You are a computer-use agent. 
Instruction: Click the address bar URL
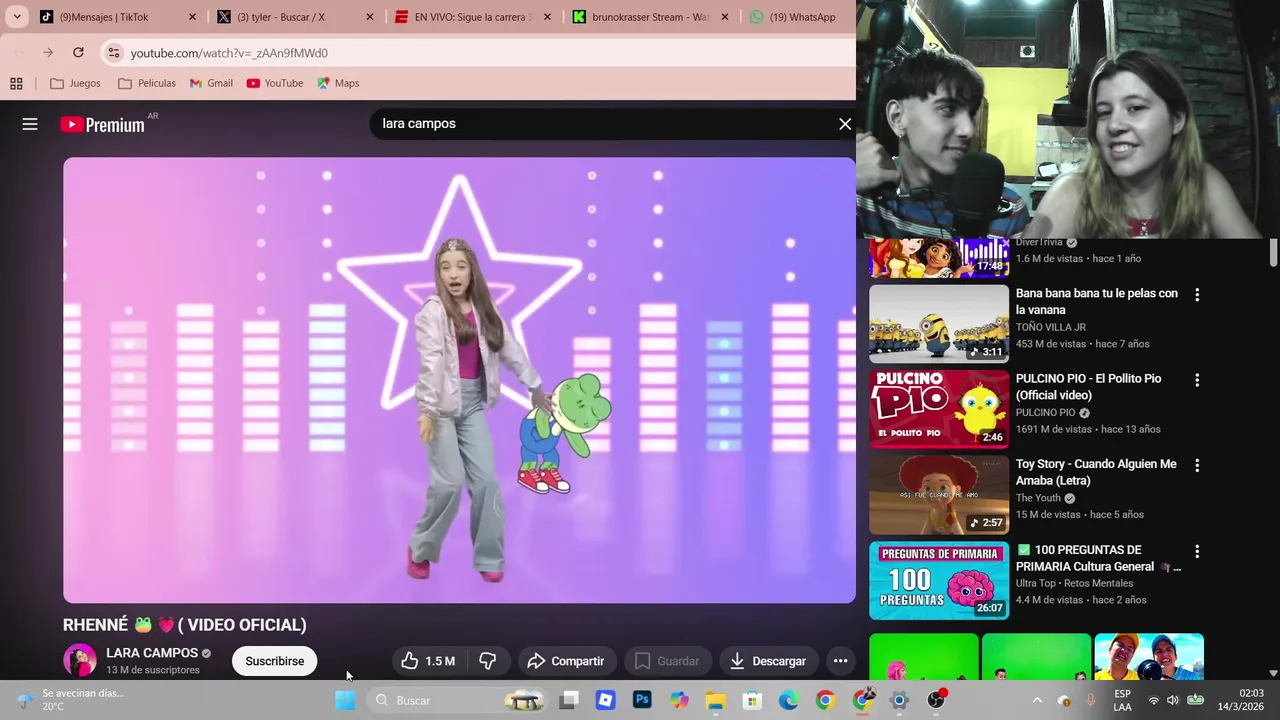229,53
